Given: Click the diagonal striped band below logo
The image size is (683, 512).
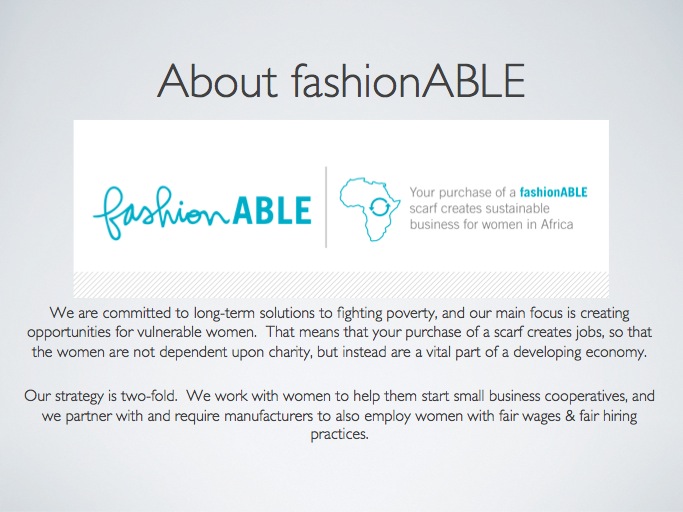Looking at the screenshot, I should 341,280.
